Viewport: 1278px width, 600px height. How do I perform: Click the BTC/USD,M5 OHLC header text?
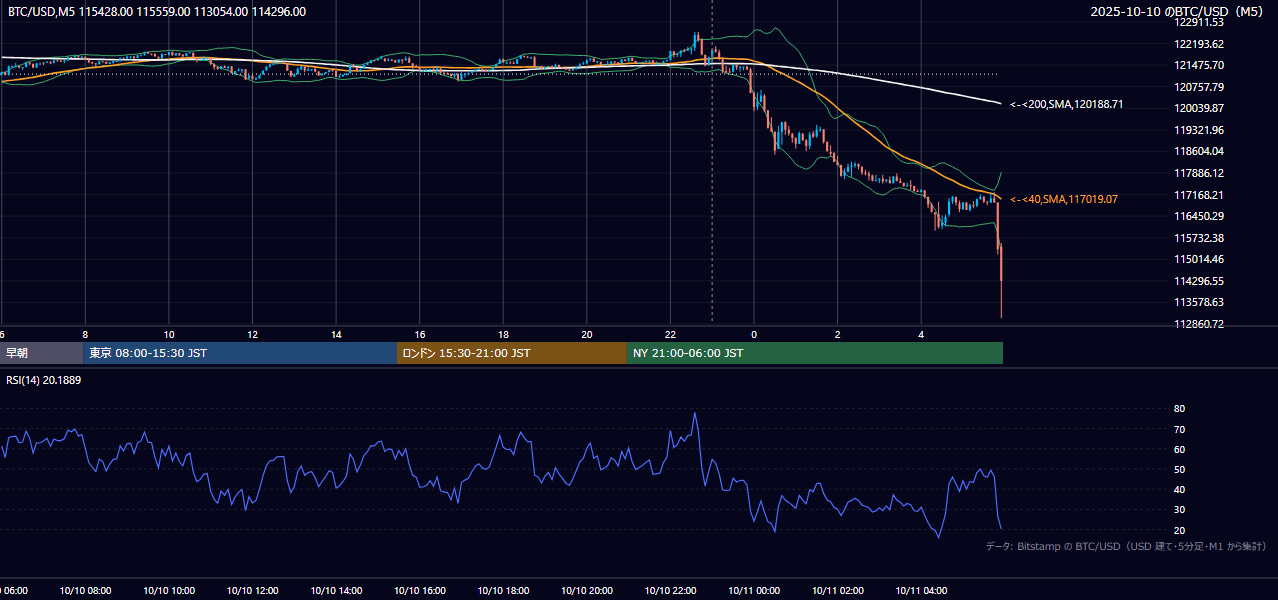coord(157,12)
